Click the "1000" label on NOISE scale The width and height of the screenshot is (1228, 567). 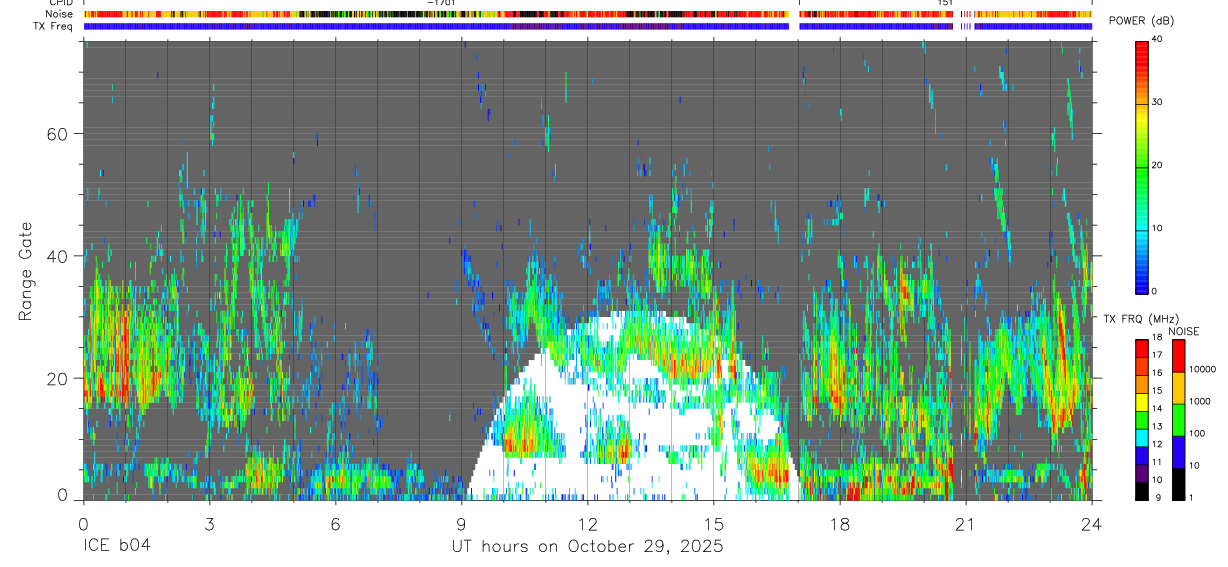coord(1201,401)
